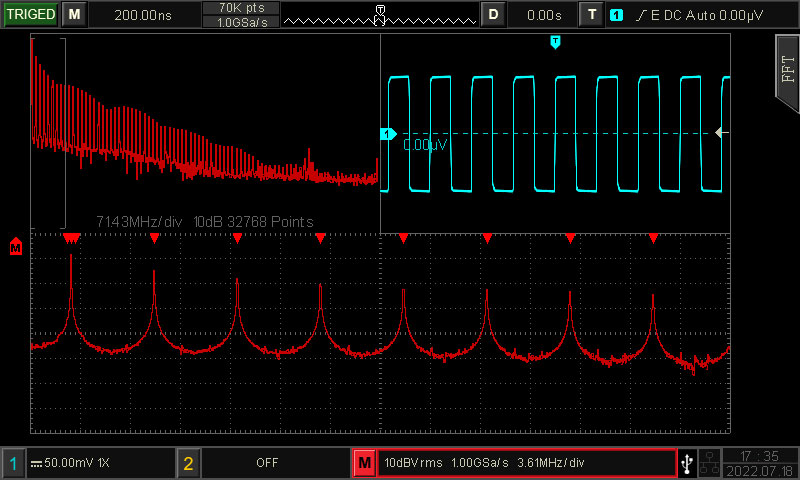Viewport: 800px width, 480px height.
Task: Click the cyan trigger position marker
Action: (556, 41)
